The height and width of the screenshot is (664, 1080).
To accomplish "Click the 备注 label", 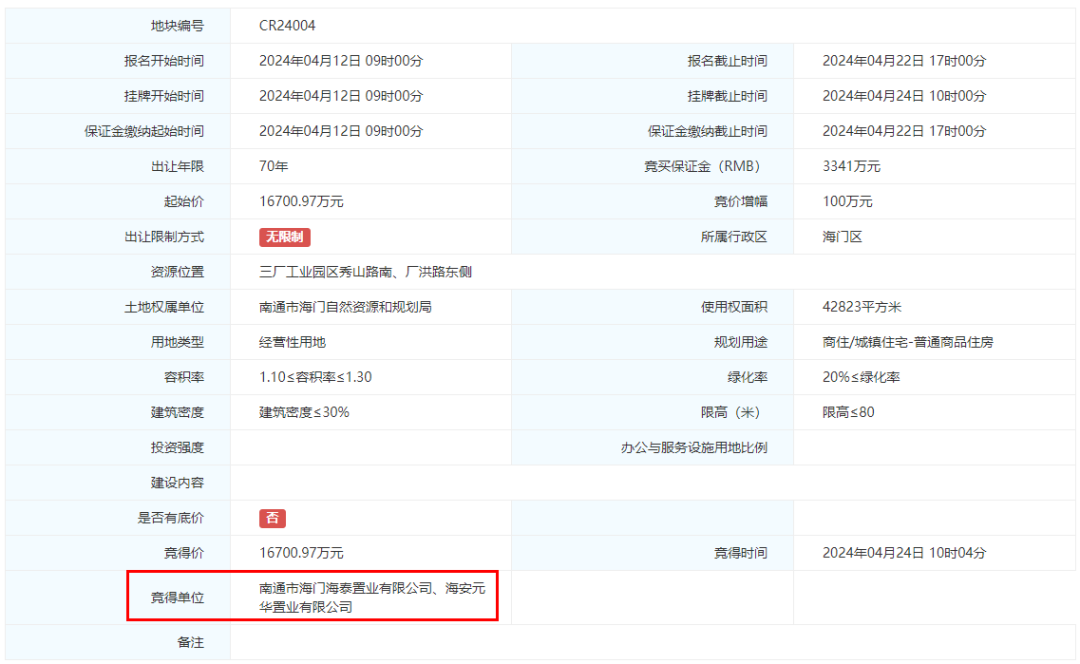I will coord(190,642).
